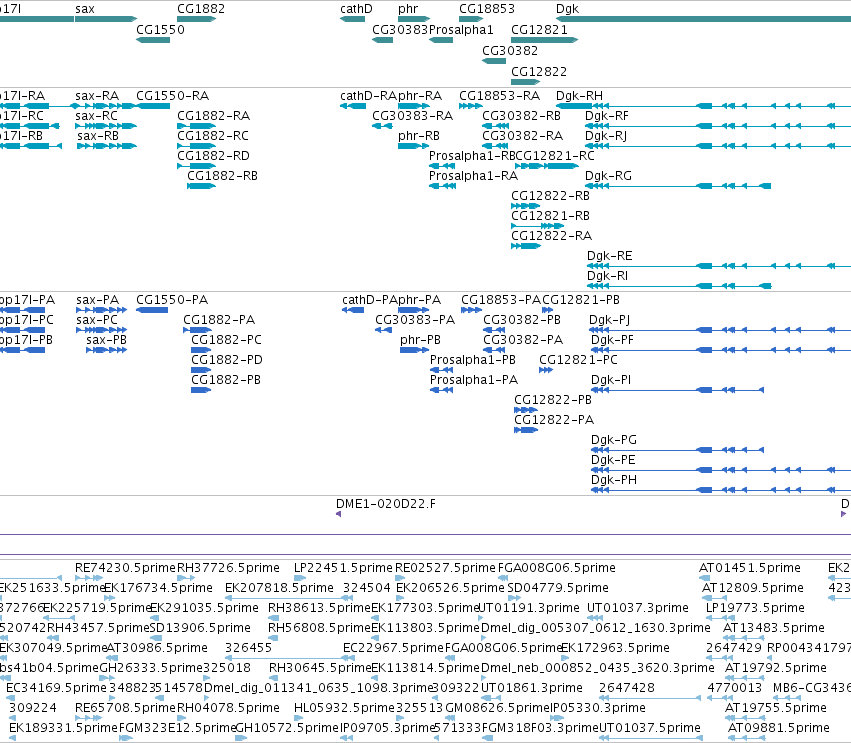Open the CG12821-PC protein label
Viewport: 851px width, 743px height.
(579, 360)
